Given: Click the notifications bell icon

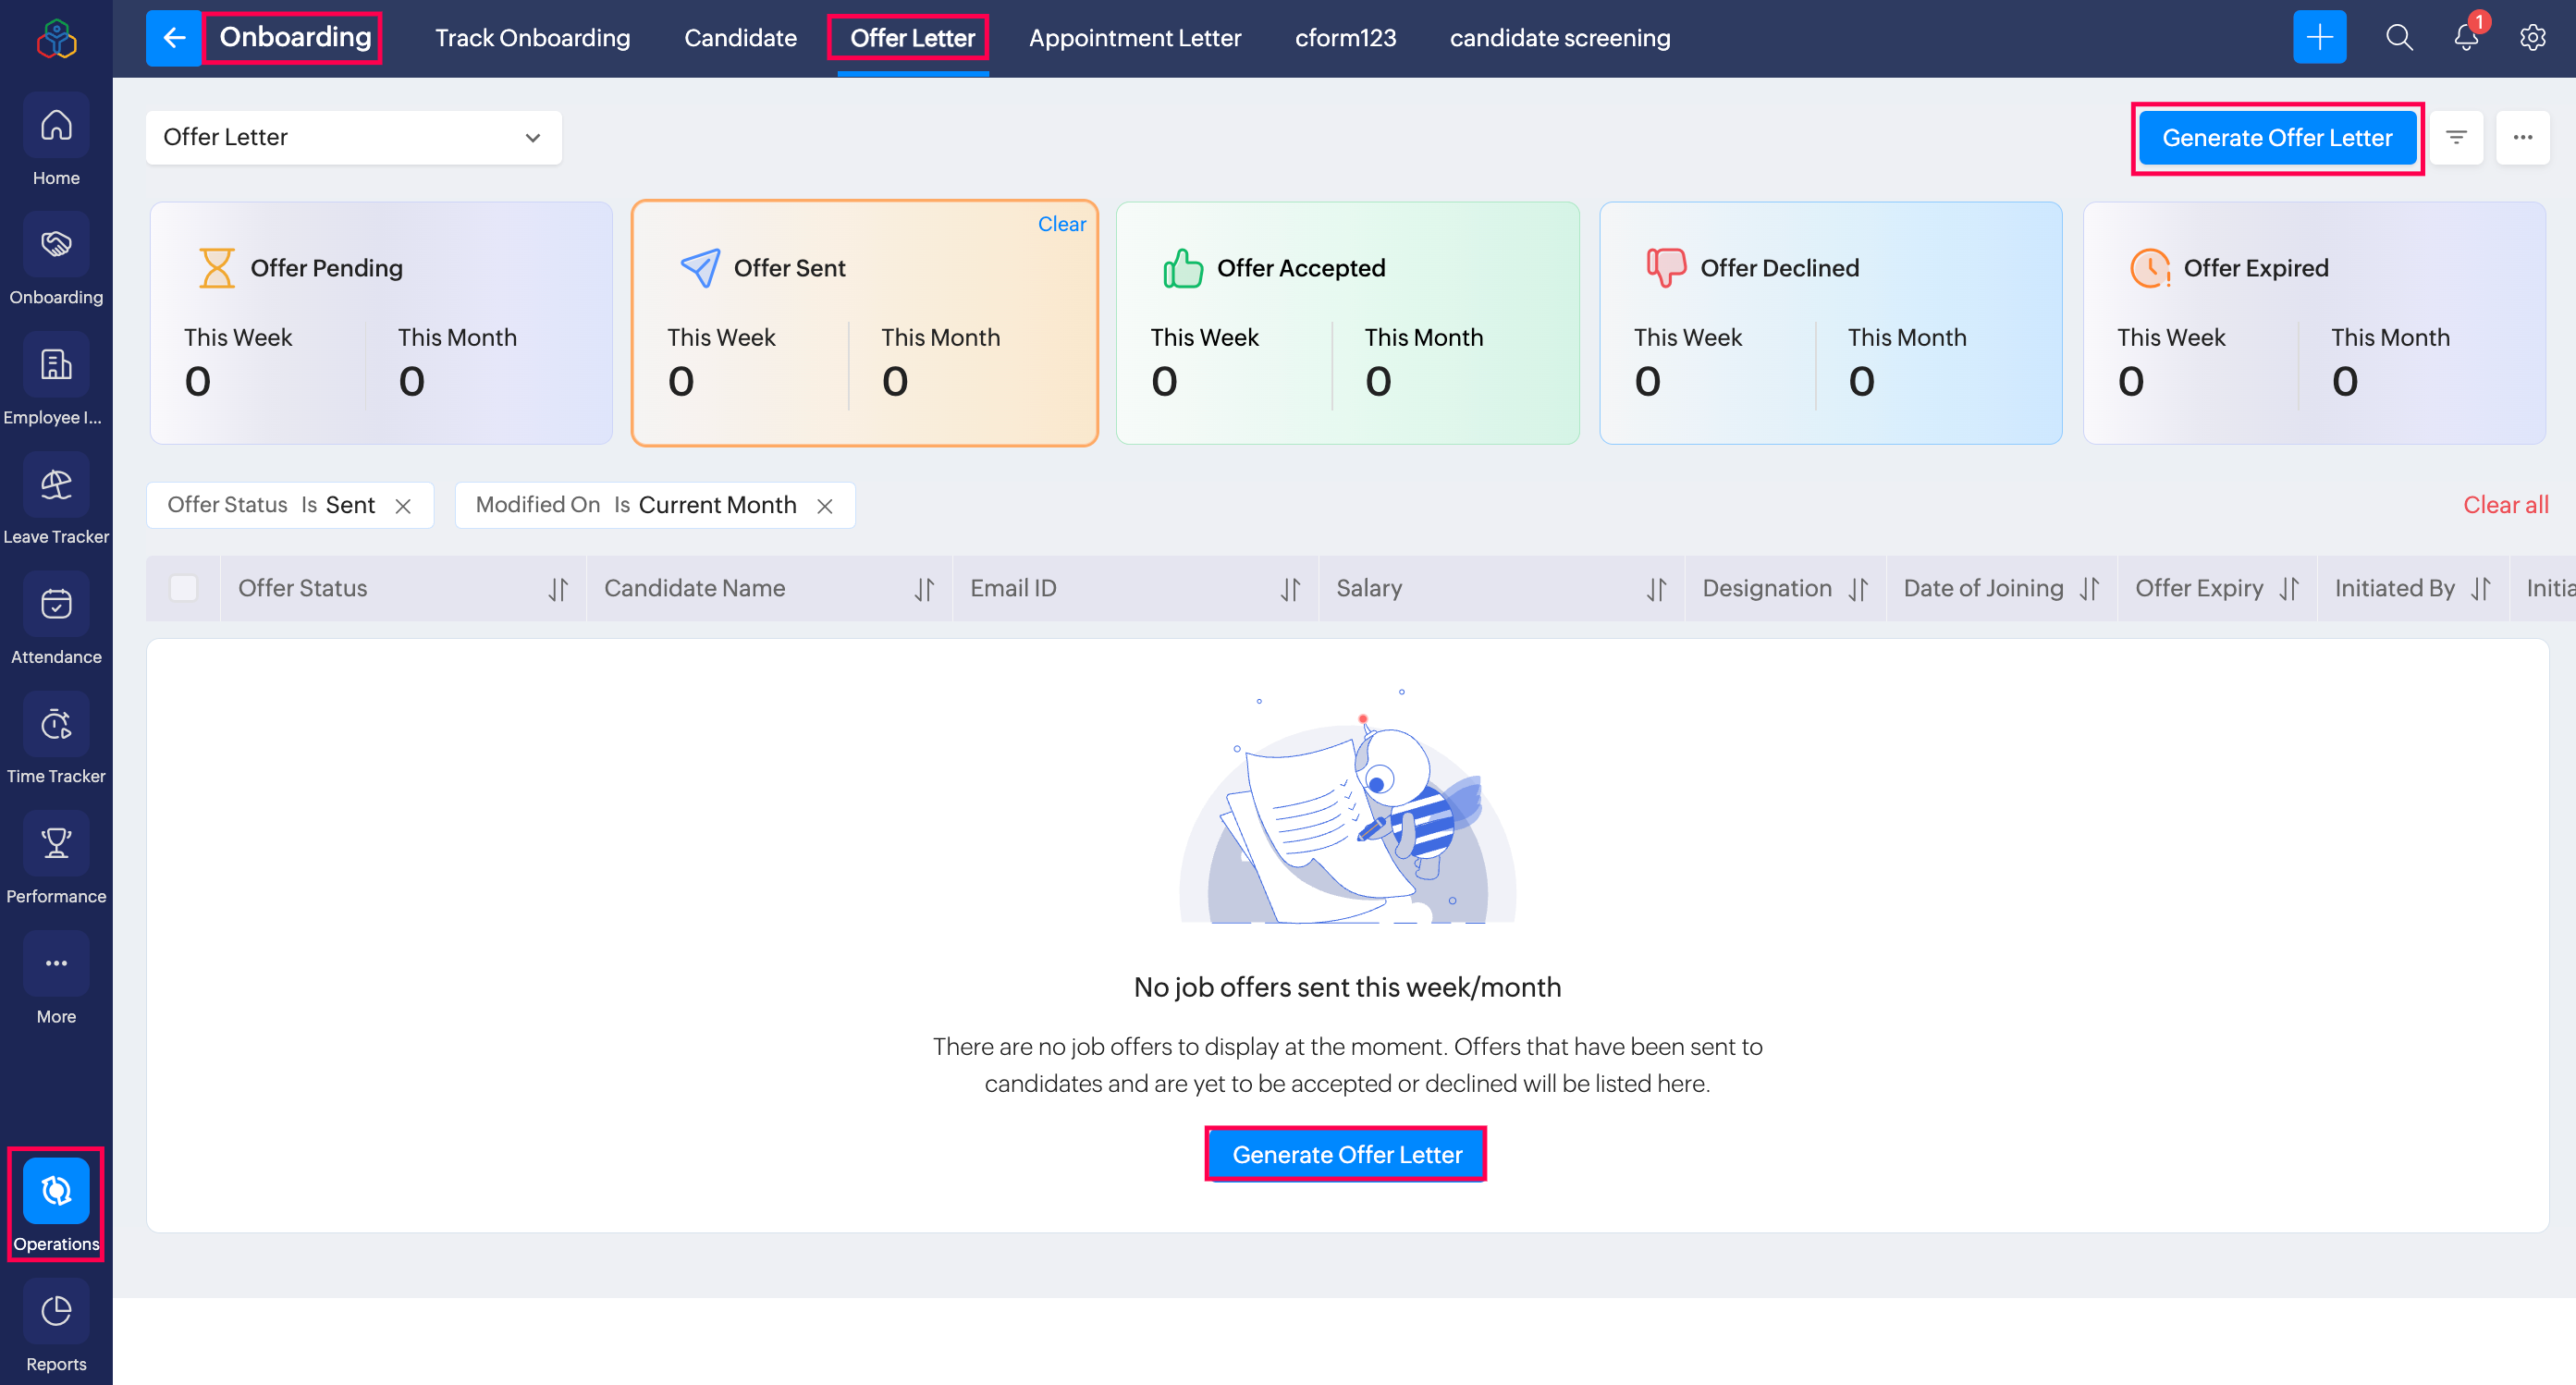Looking at the screenshot, I should (x=2465, y=38).
